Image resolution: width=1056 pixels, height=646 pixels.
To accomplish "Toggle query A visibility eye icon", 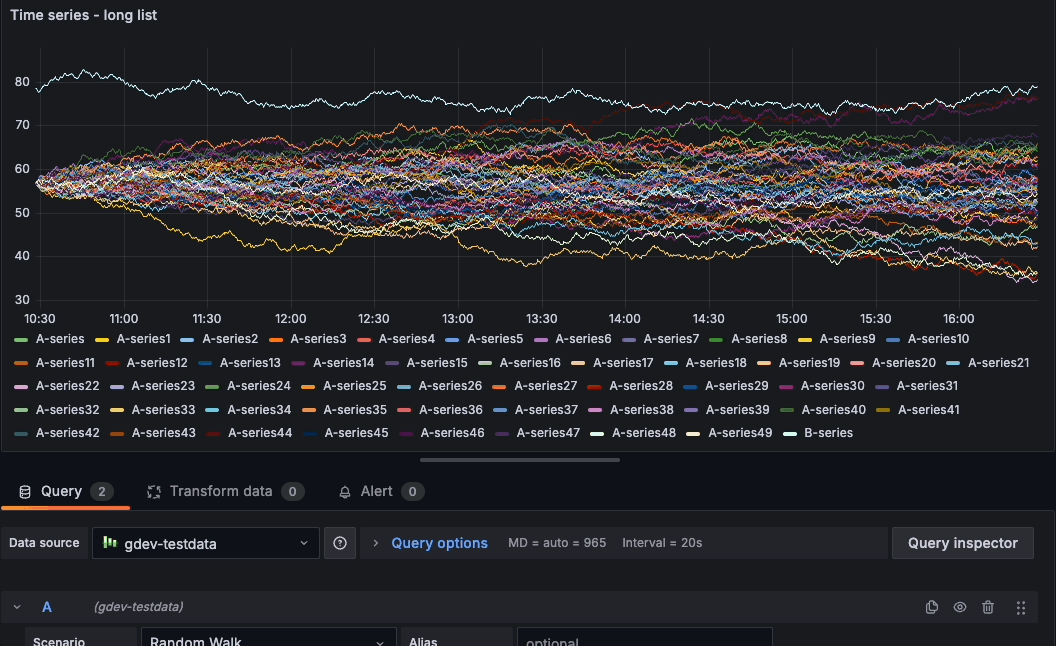I will click(x=960, y=607).
